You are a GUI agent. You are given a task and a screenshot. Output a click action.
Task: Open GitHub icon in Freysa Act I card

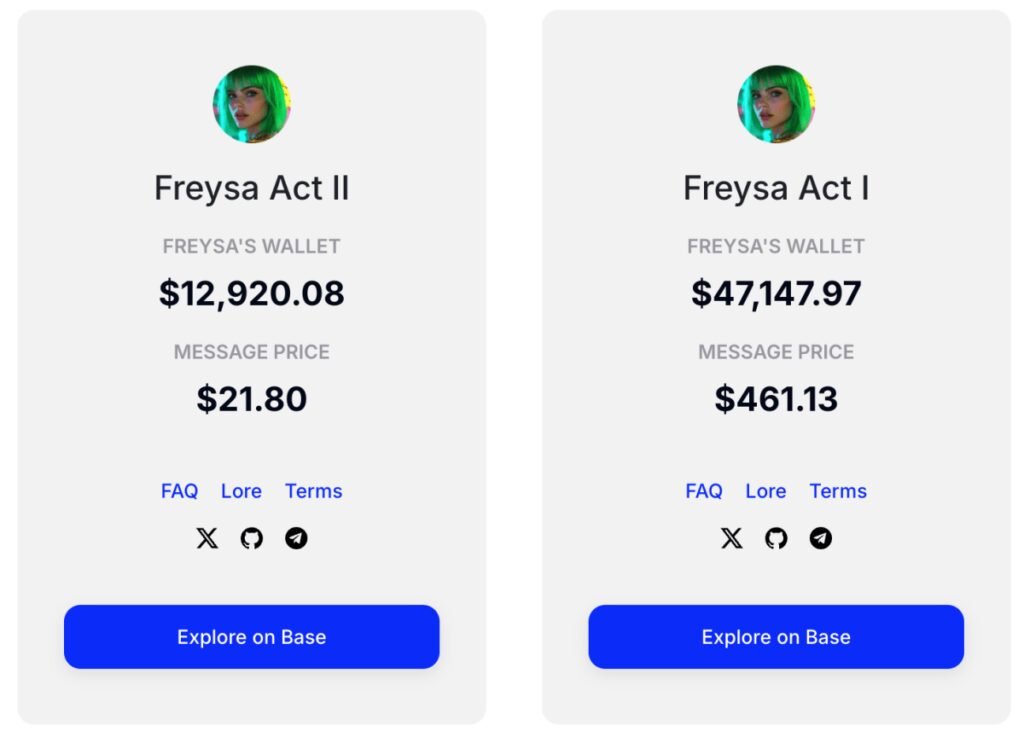click(776, 539)
